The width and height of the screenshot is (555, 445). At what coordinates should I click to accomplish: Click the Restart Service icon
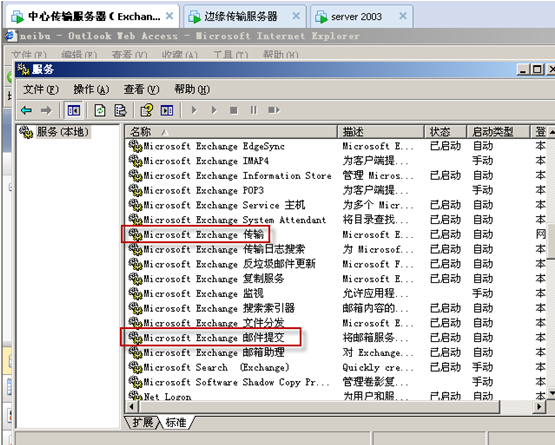click(274, 110)
